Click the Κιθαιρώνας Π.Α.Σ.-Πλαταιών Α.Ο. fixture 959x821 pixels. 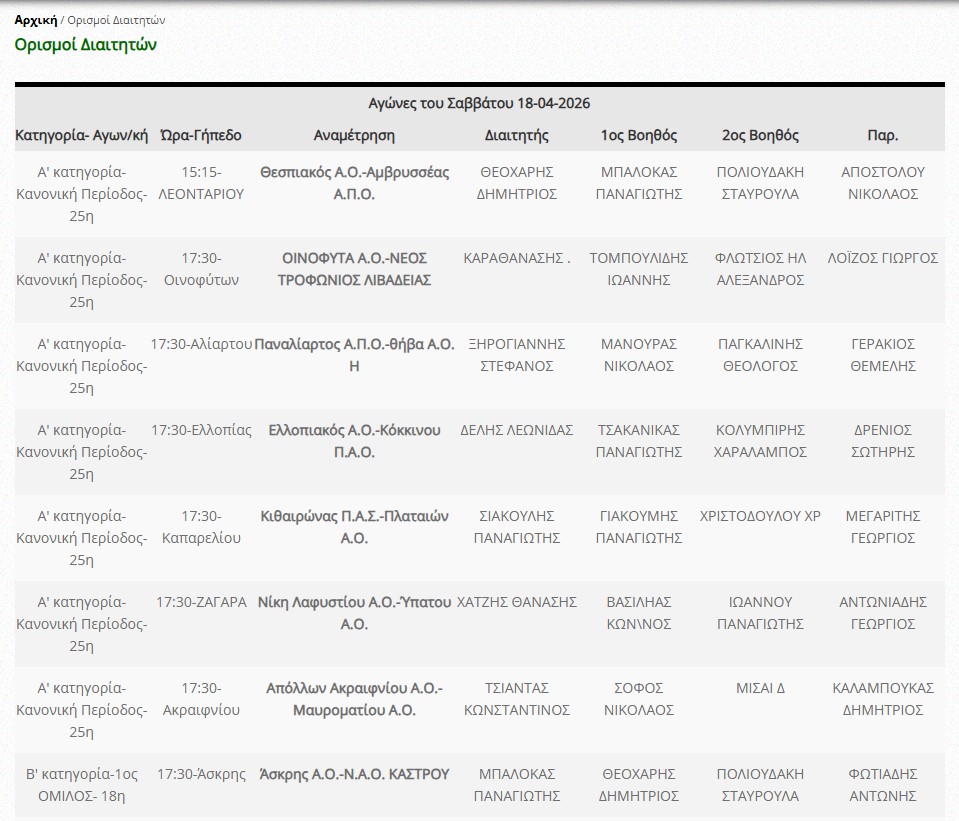(x=354, y=527)
